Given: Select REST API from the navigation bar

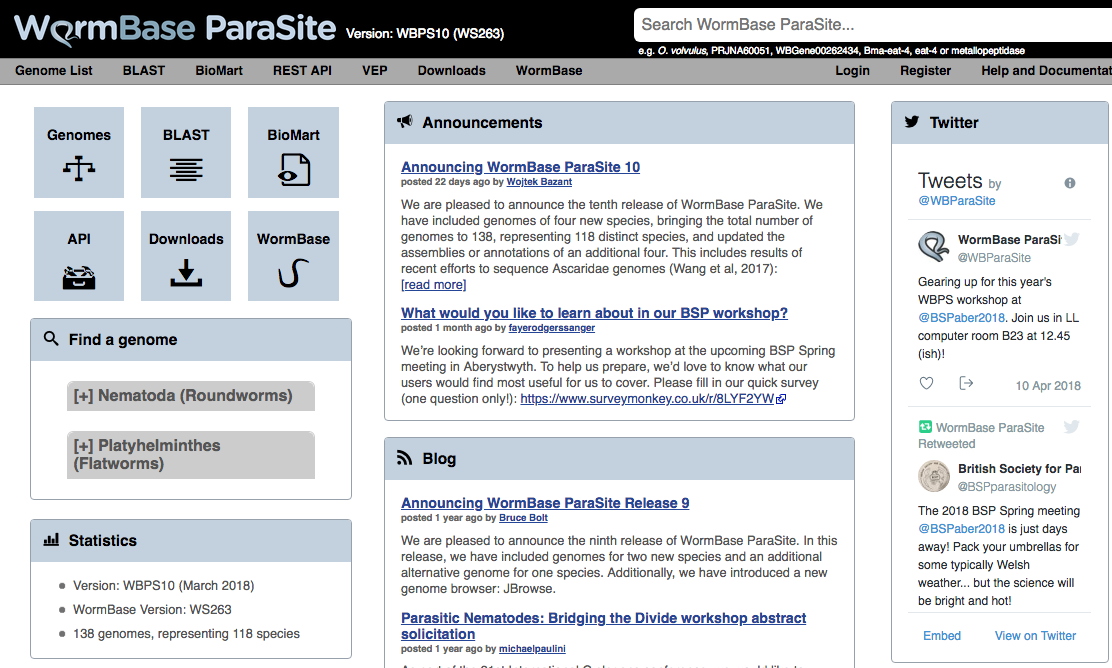Looking at the screenshot, I should 302,71.
